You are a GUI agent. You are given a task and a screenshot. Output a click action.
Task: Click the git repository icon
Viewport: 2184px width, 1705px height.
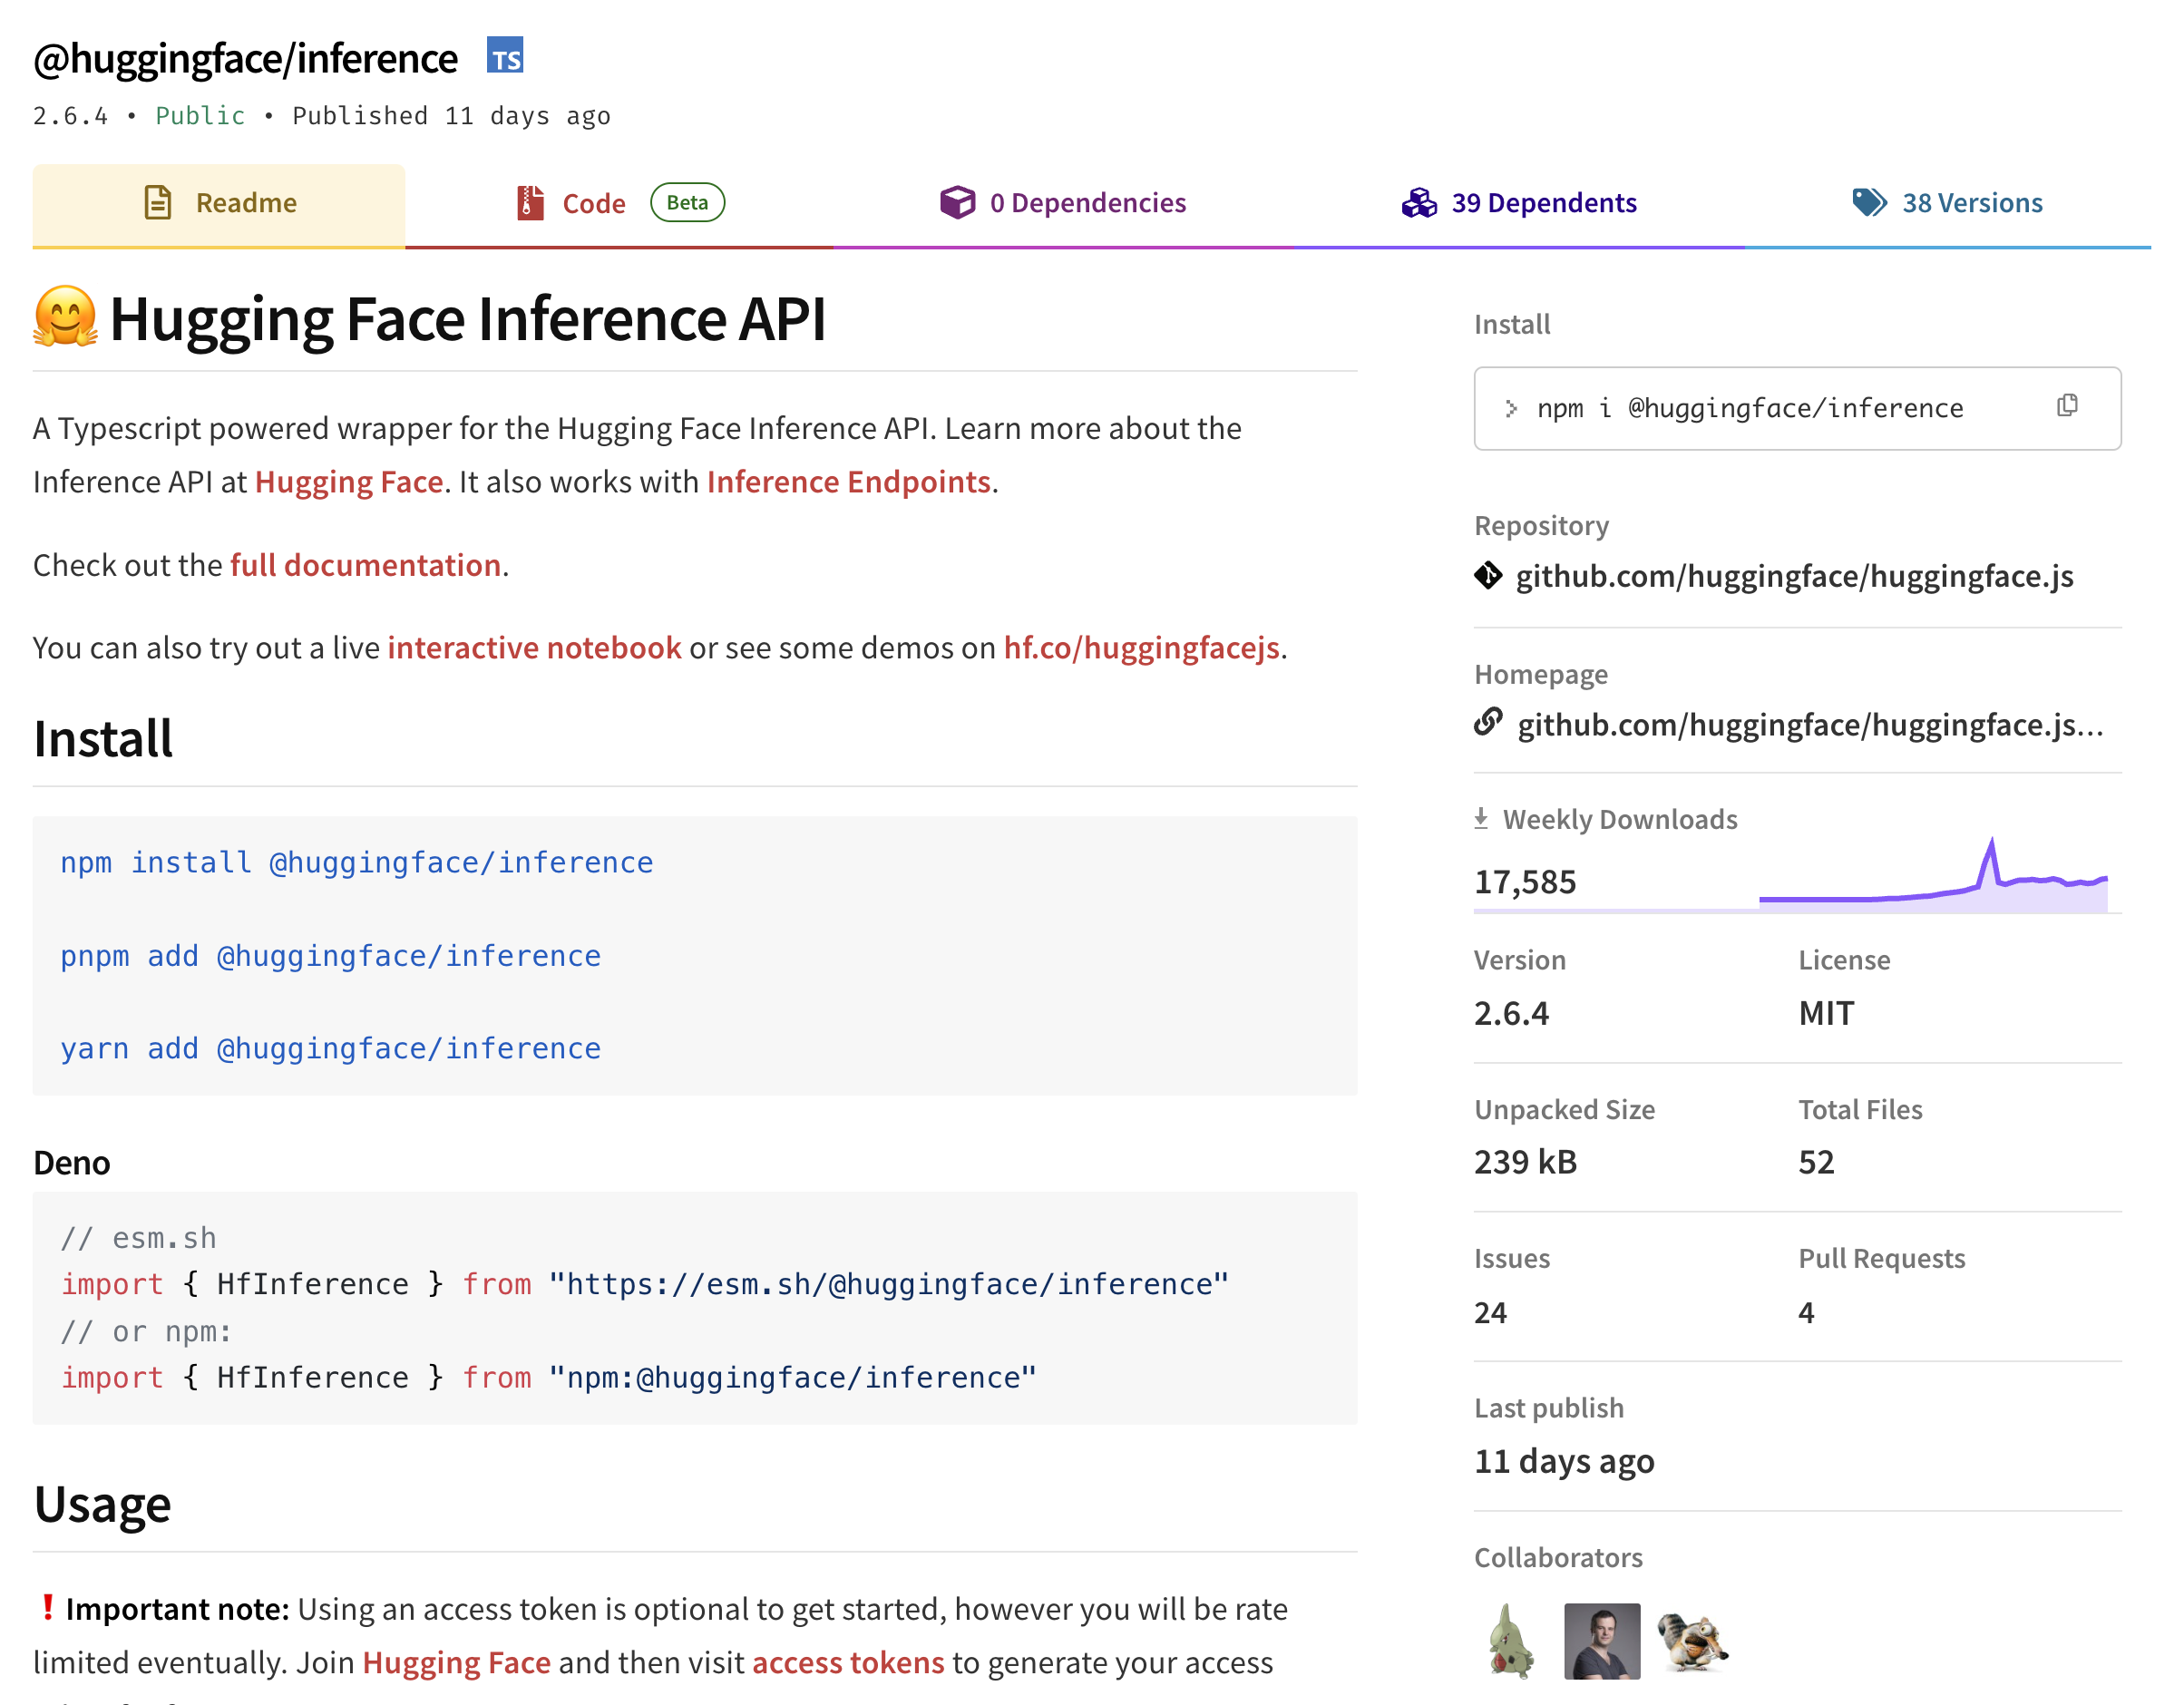1488,576
